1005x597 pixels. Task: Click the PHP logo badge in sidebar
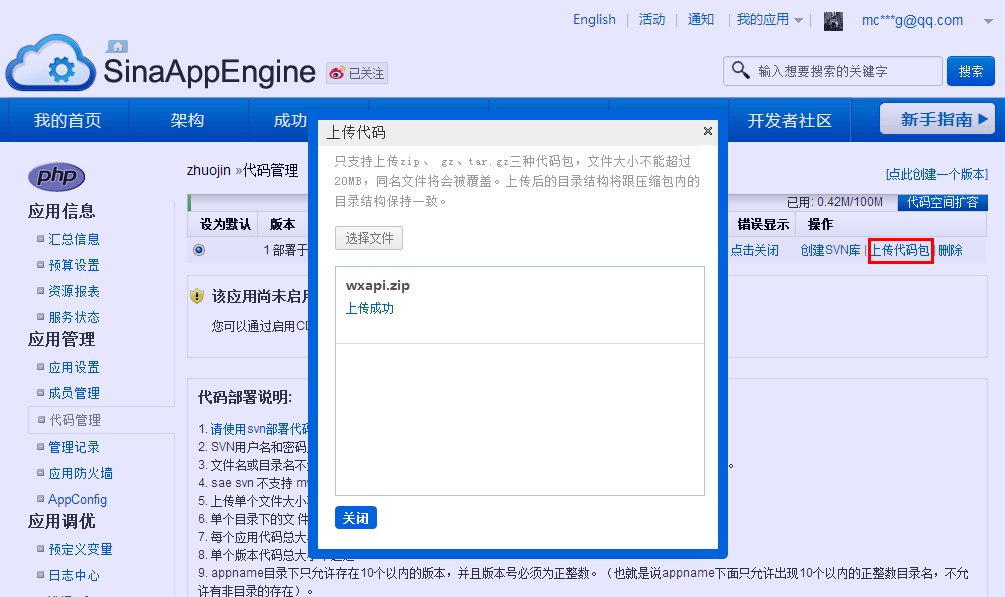56,176
